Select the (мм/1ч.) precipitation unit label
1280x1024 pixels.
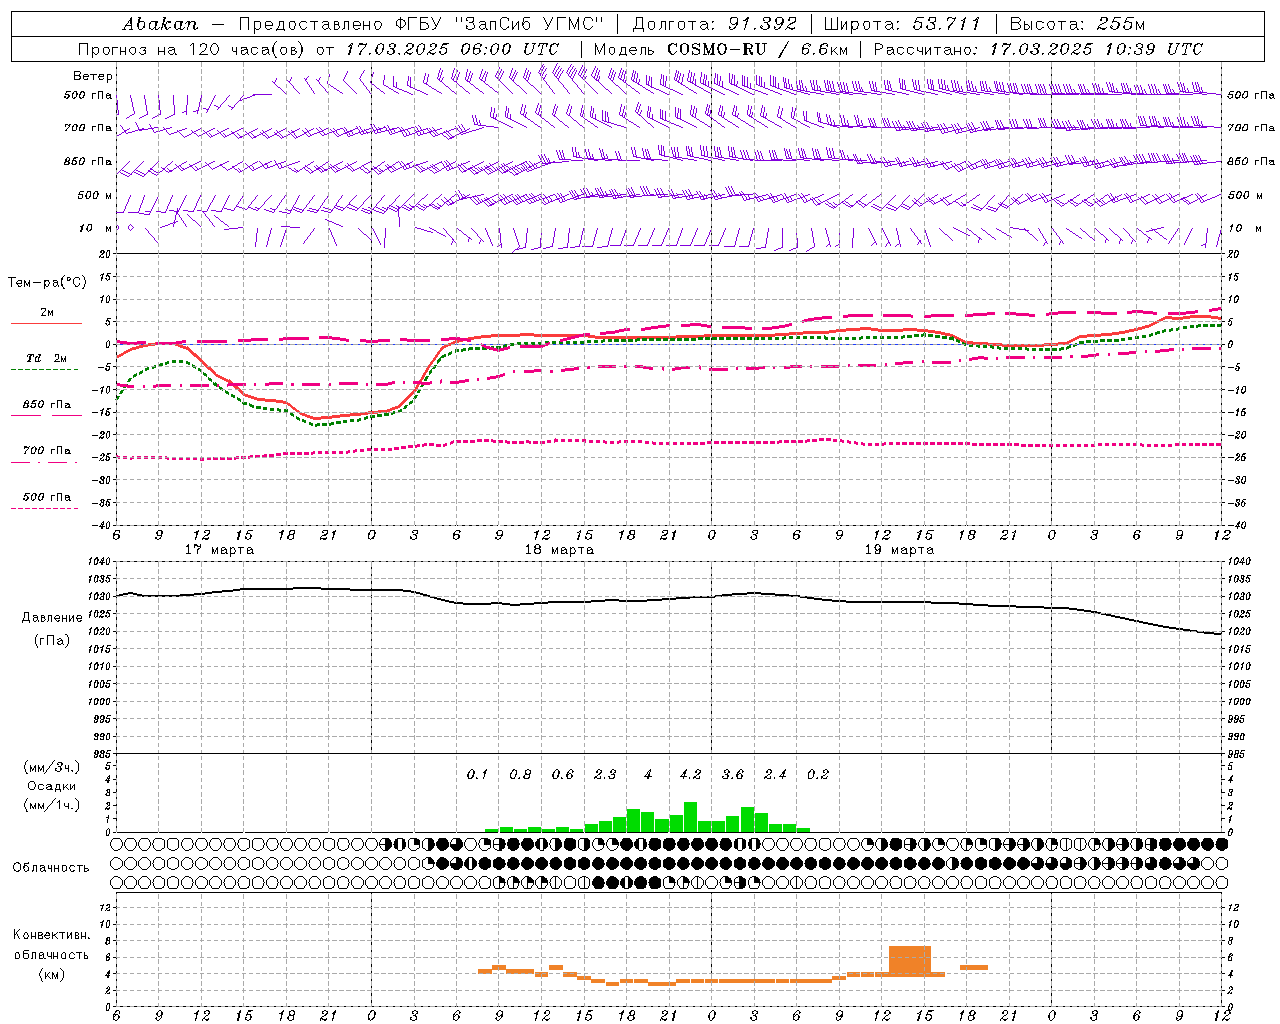[x=52, y=805]
